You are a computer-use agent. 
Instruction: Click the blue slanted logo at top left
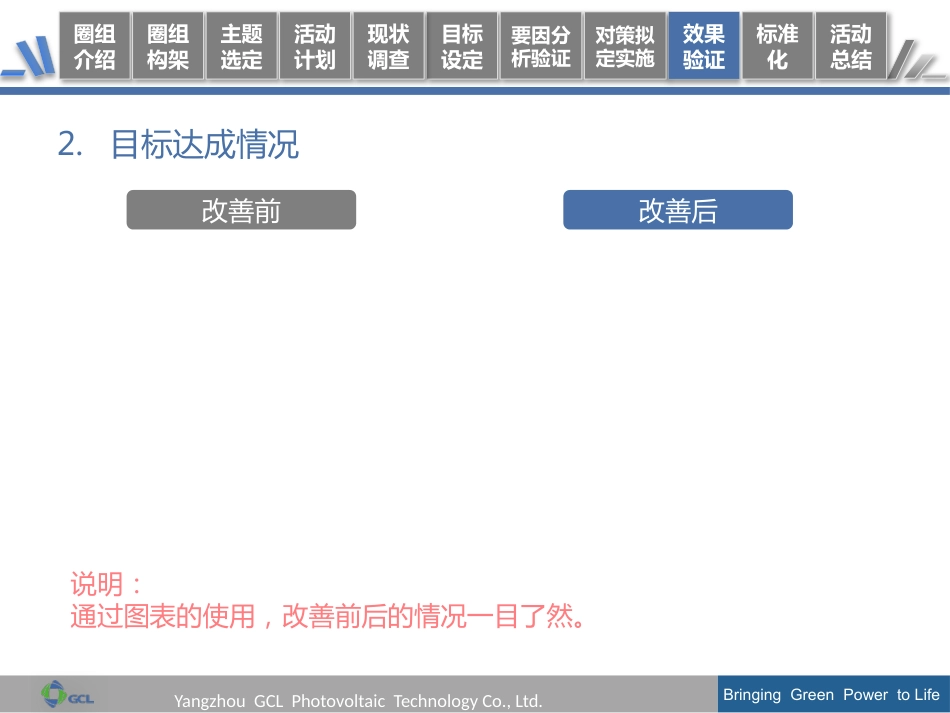tap(28, 56)
